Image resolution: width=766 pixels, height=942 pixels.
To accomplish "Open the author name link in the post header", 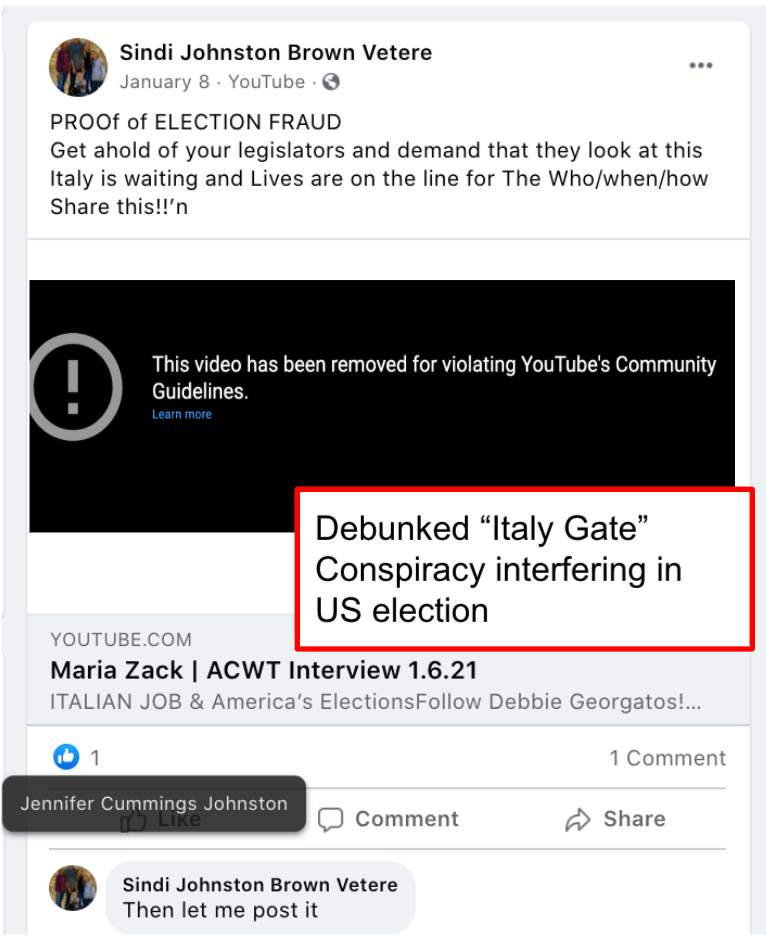I will (x=275, y=52).
